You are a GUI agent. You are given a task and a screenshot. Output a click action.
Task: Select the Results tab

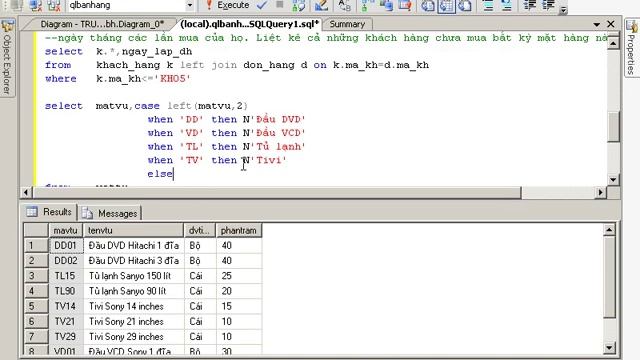(x=49, y=212)
